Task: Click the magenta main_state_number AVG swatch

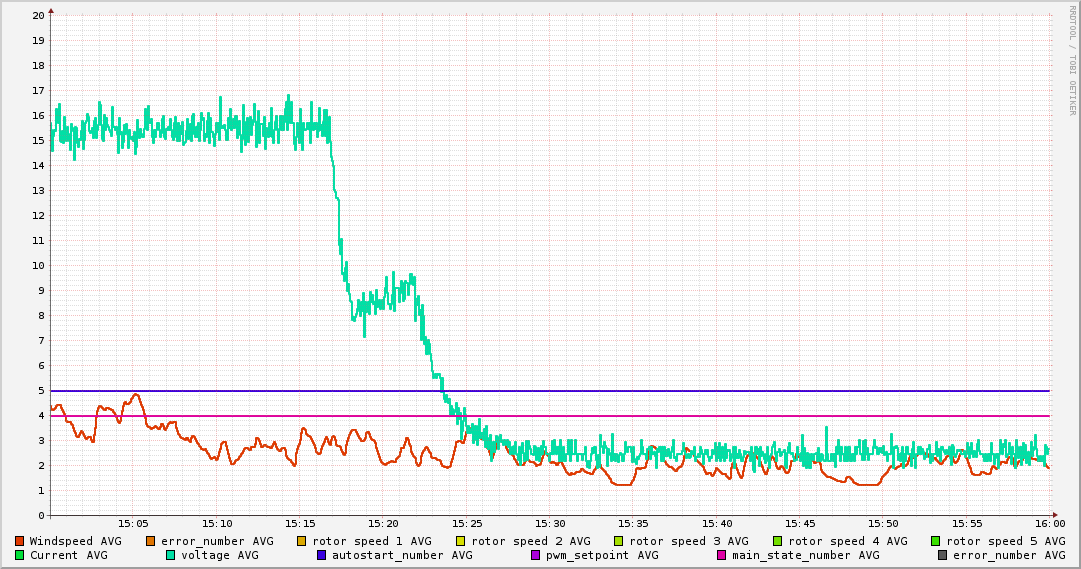Action: (x=722, y=555)
